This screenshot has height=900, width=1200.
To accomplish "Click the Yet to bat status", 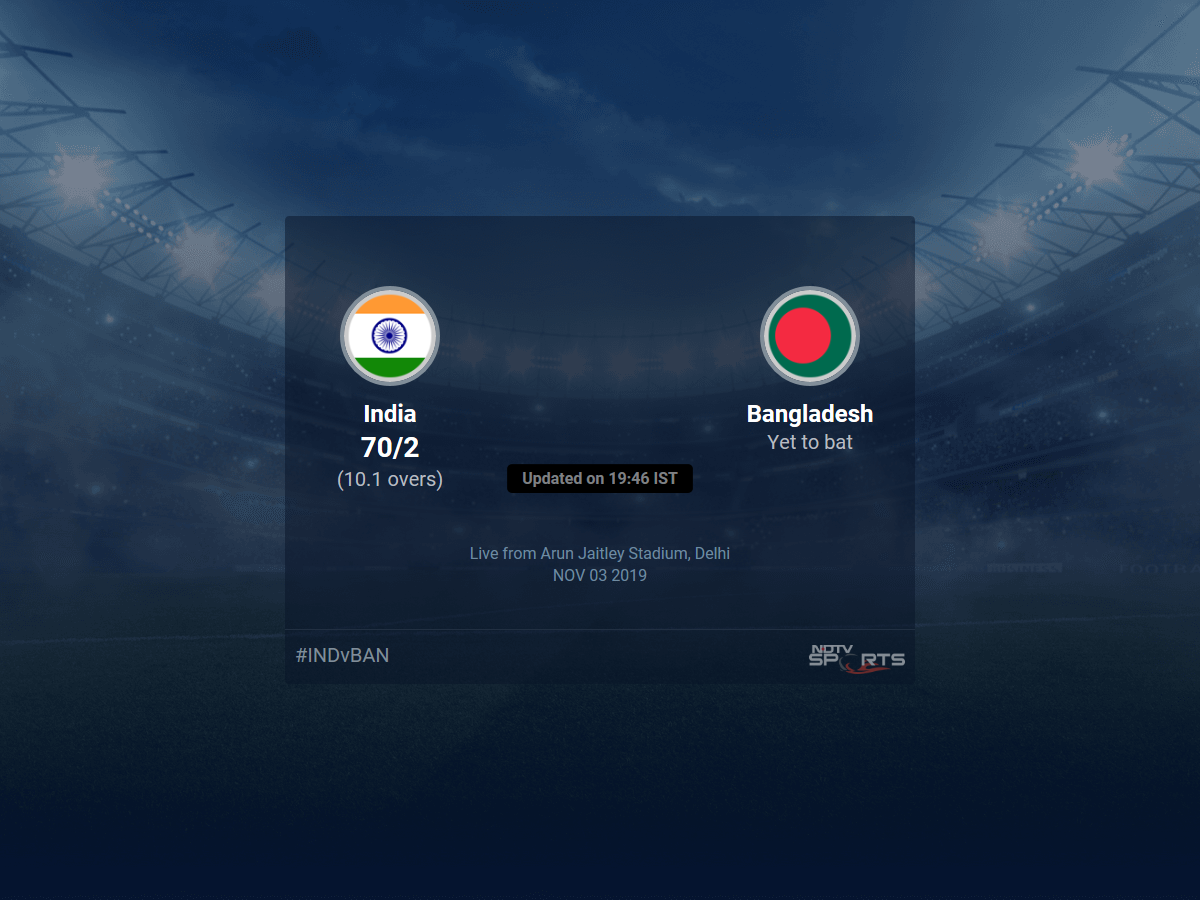I will coord(810,442).
